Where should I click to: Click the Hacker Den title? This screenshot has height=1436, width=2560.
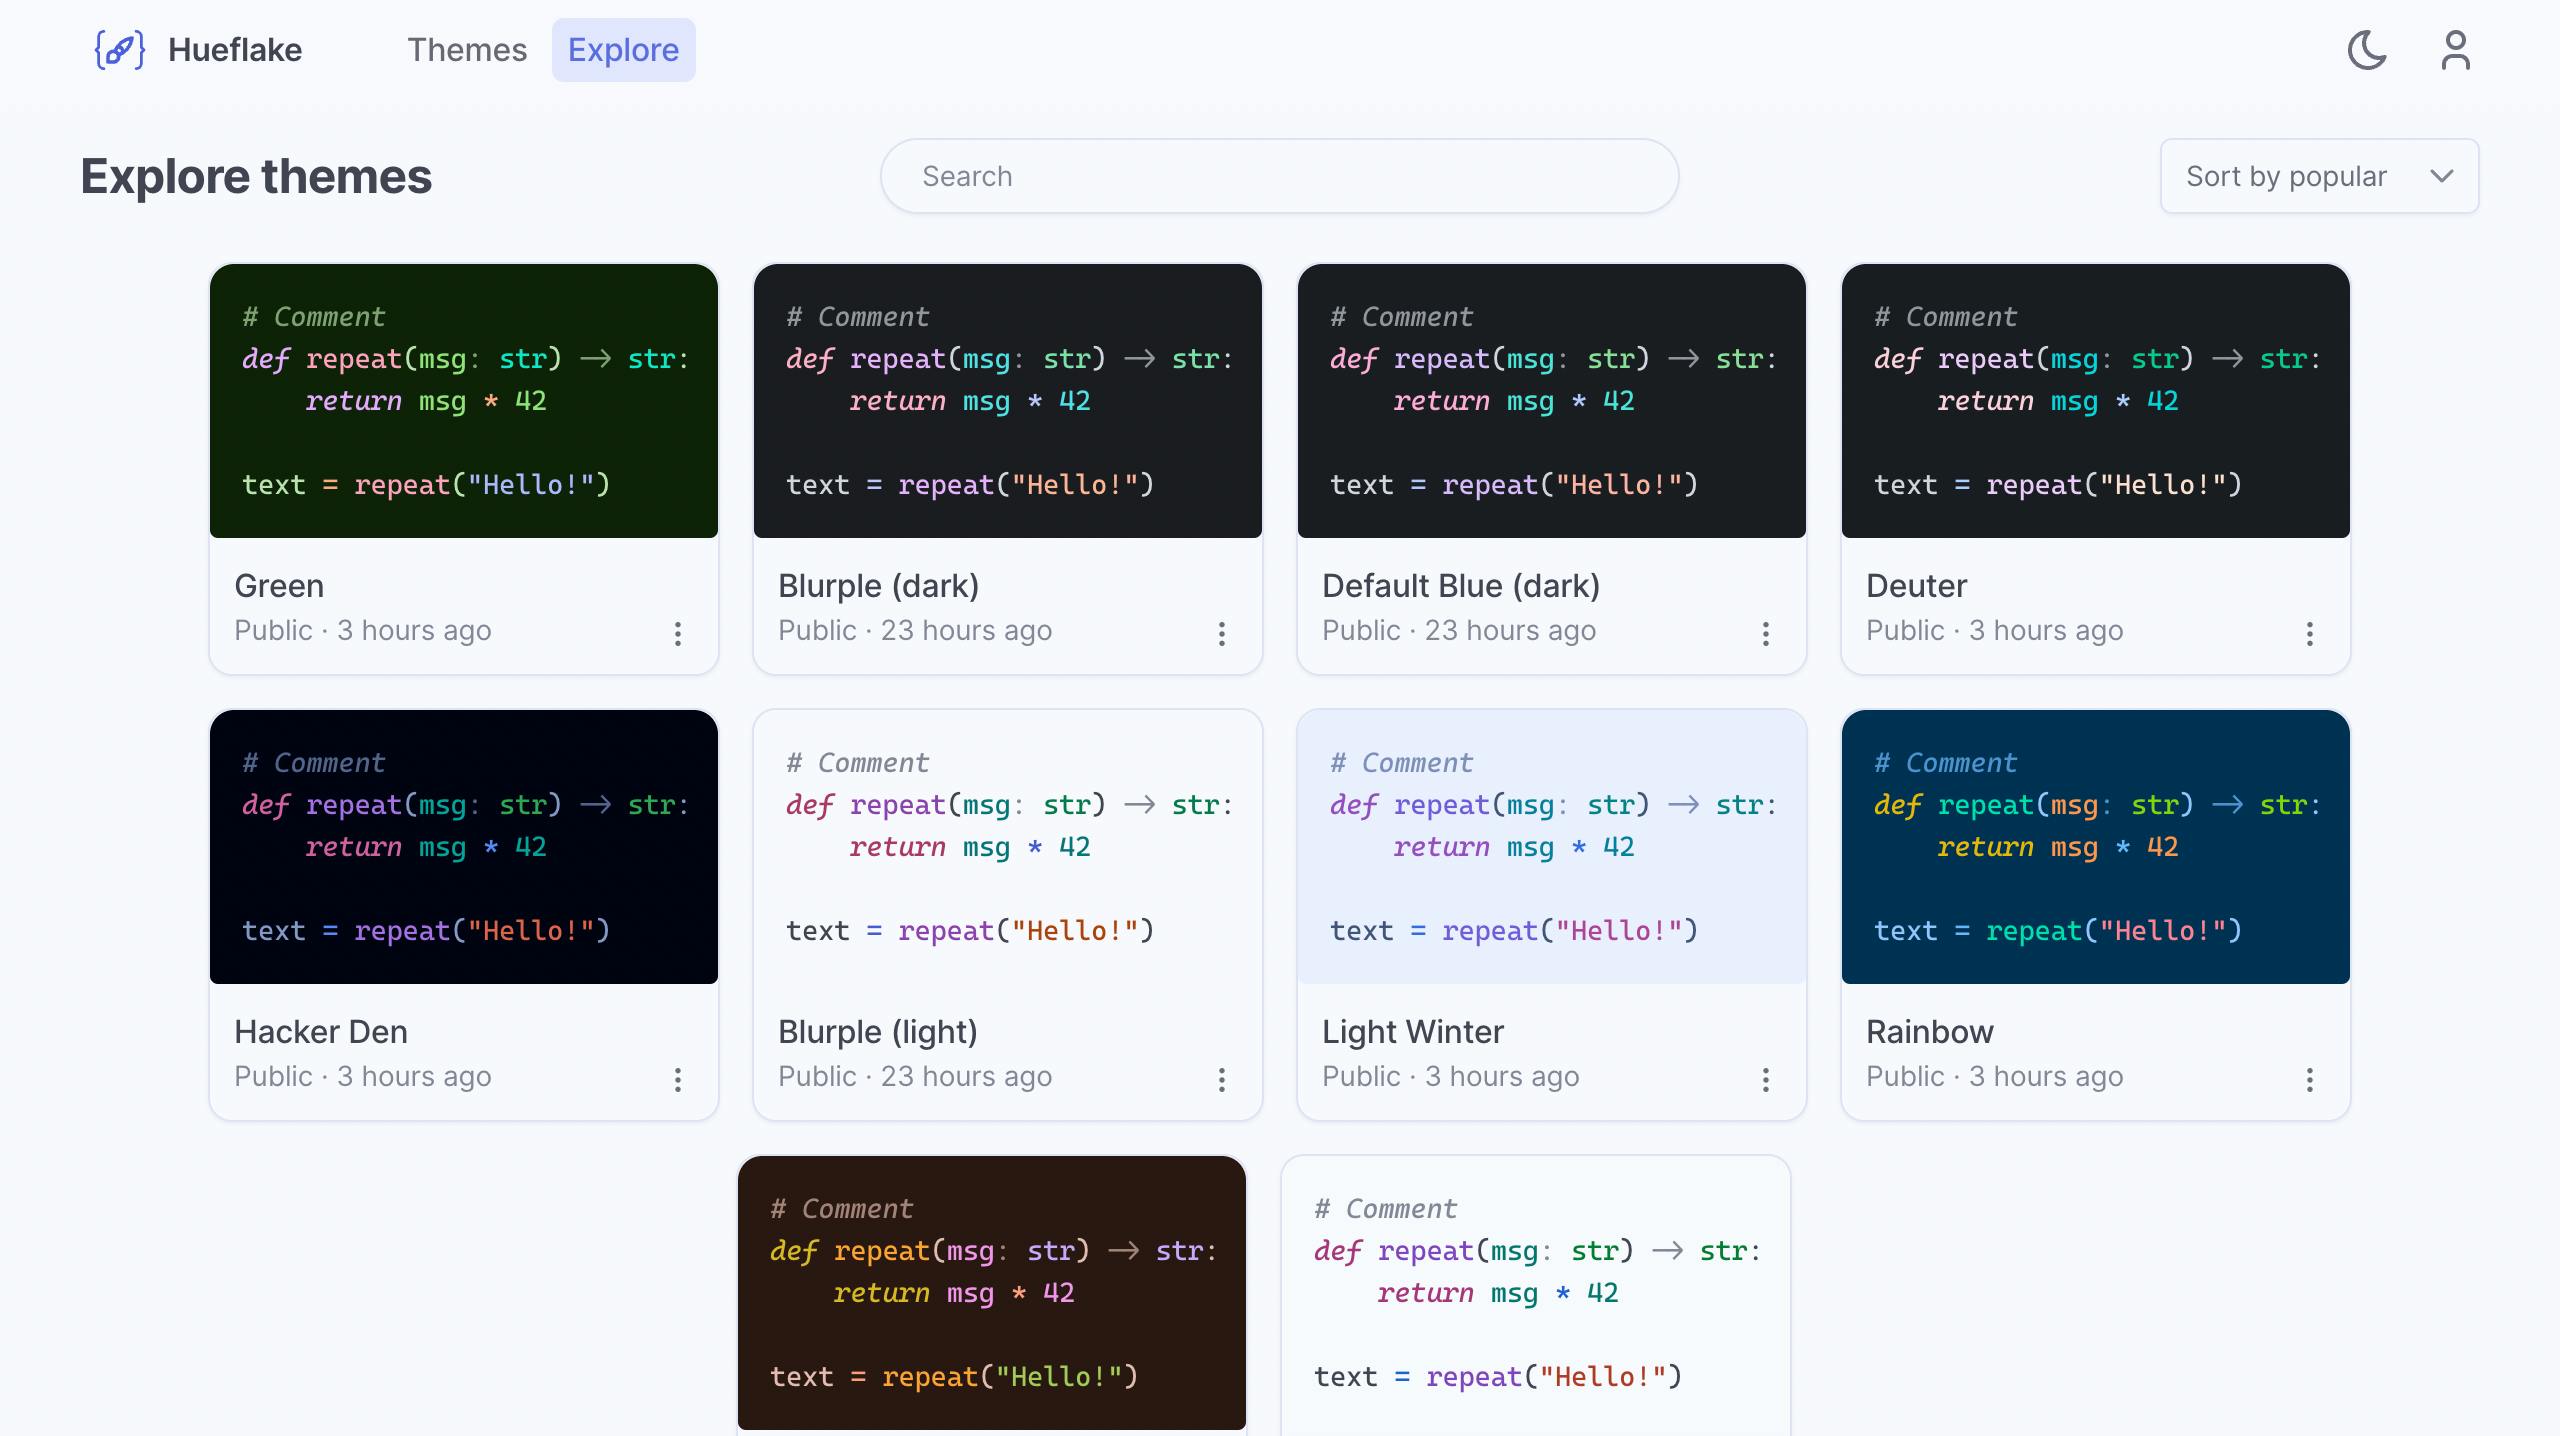[x=321, y=1032]
